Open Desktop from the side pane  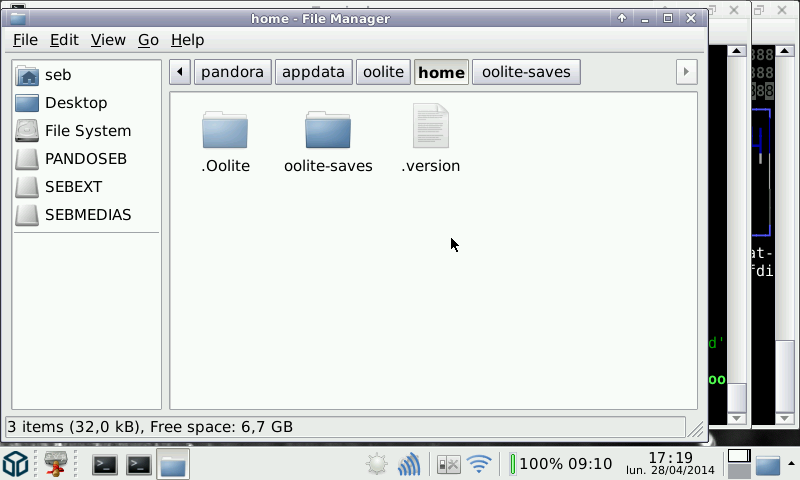[x=75, y=103]
